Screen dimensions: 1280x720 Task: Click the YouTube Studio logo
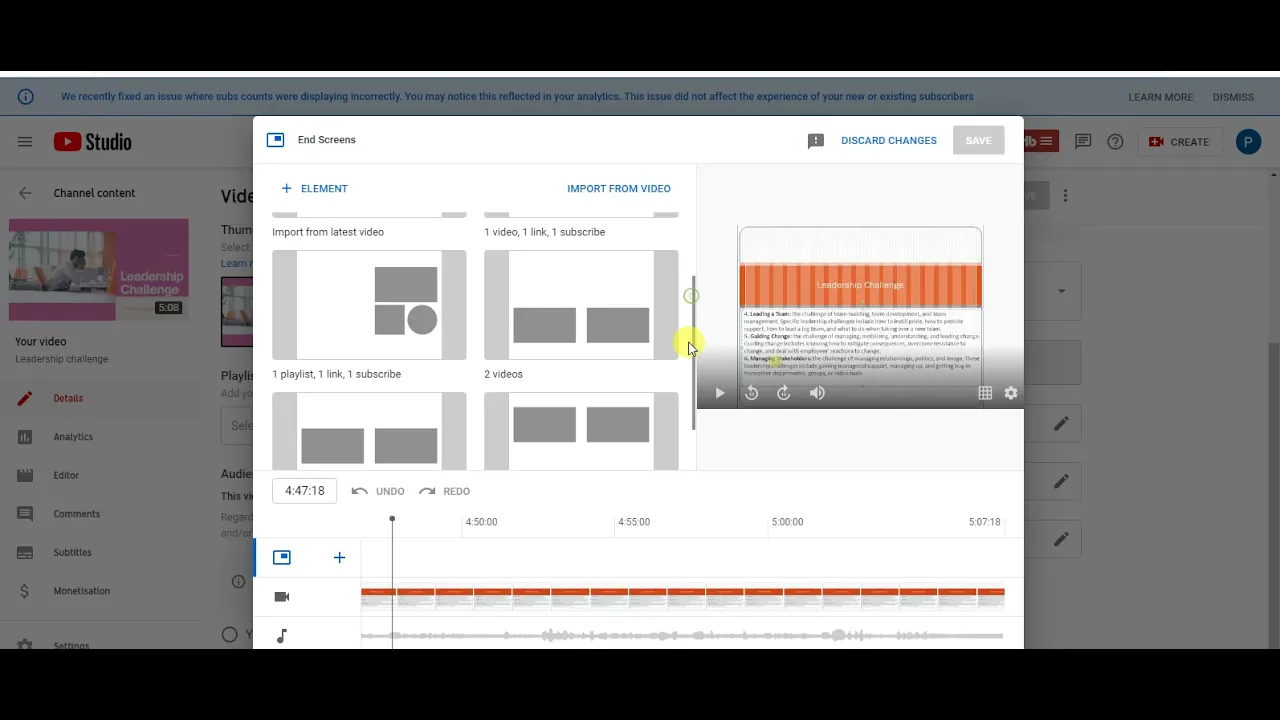(93, 142)
